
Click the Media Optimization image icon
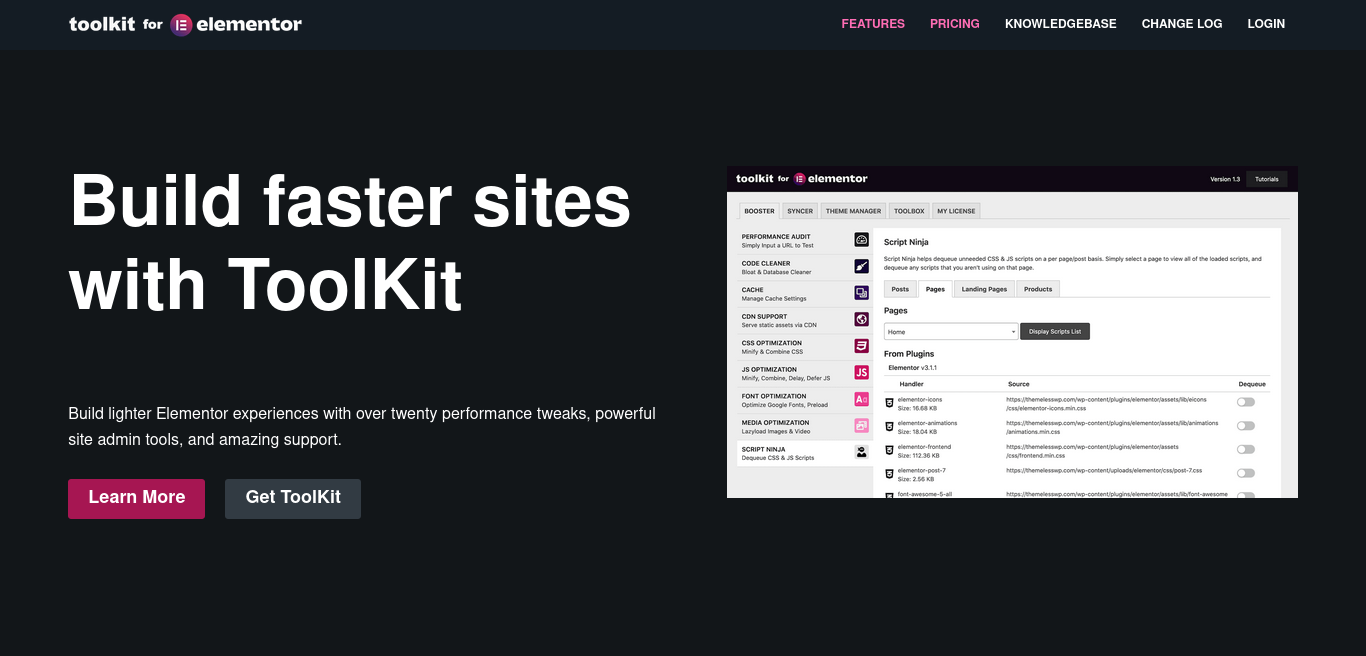click(861, 425)
